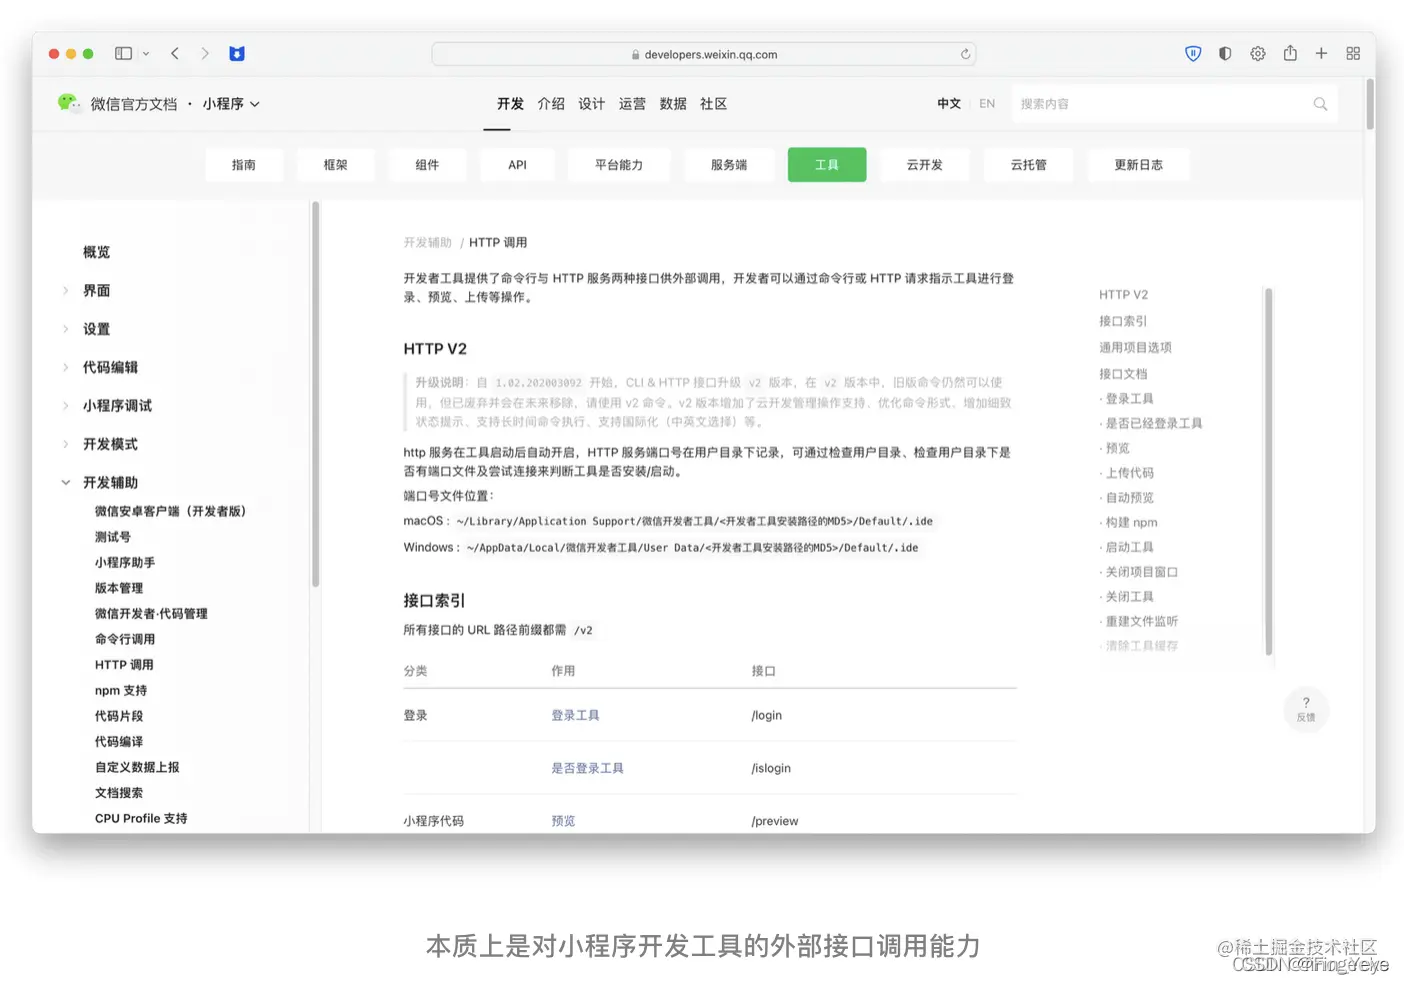Open the gear extension icon in toolbar

tap(1258, 54)
